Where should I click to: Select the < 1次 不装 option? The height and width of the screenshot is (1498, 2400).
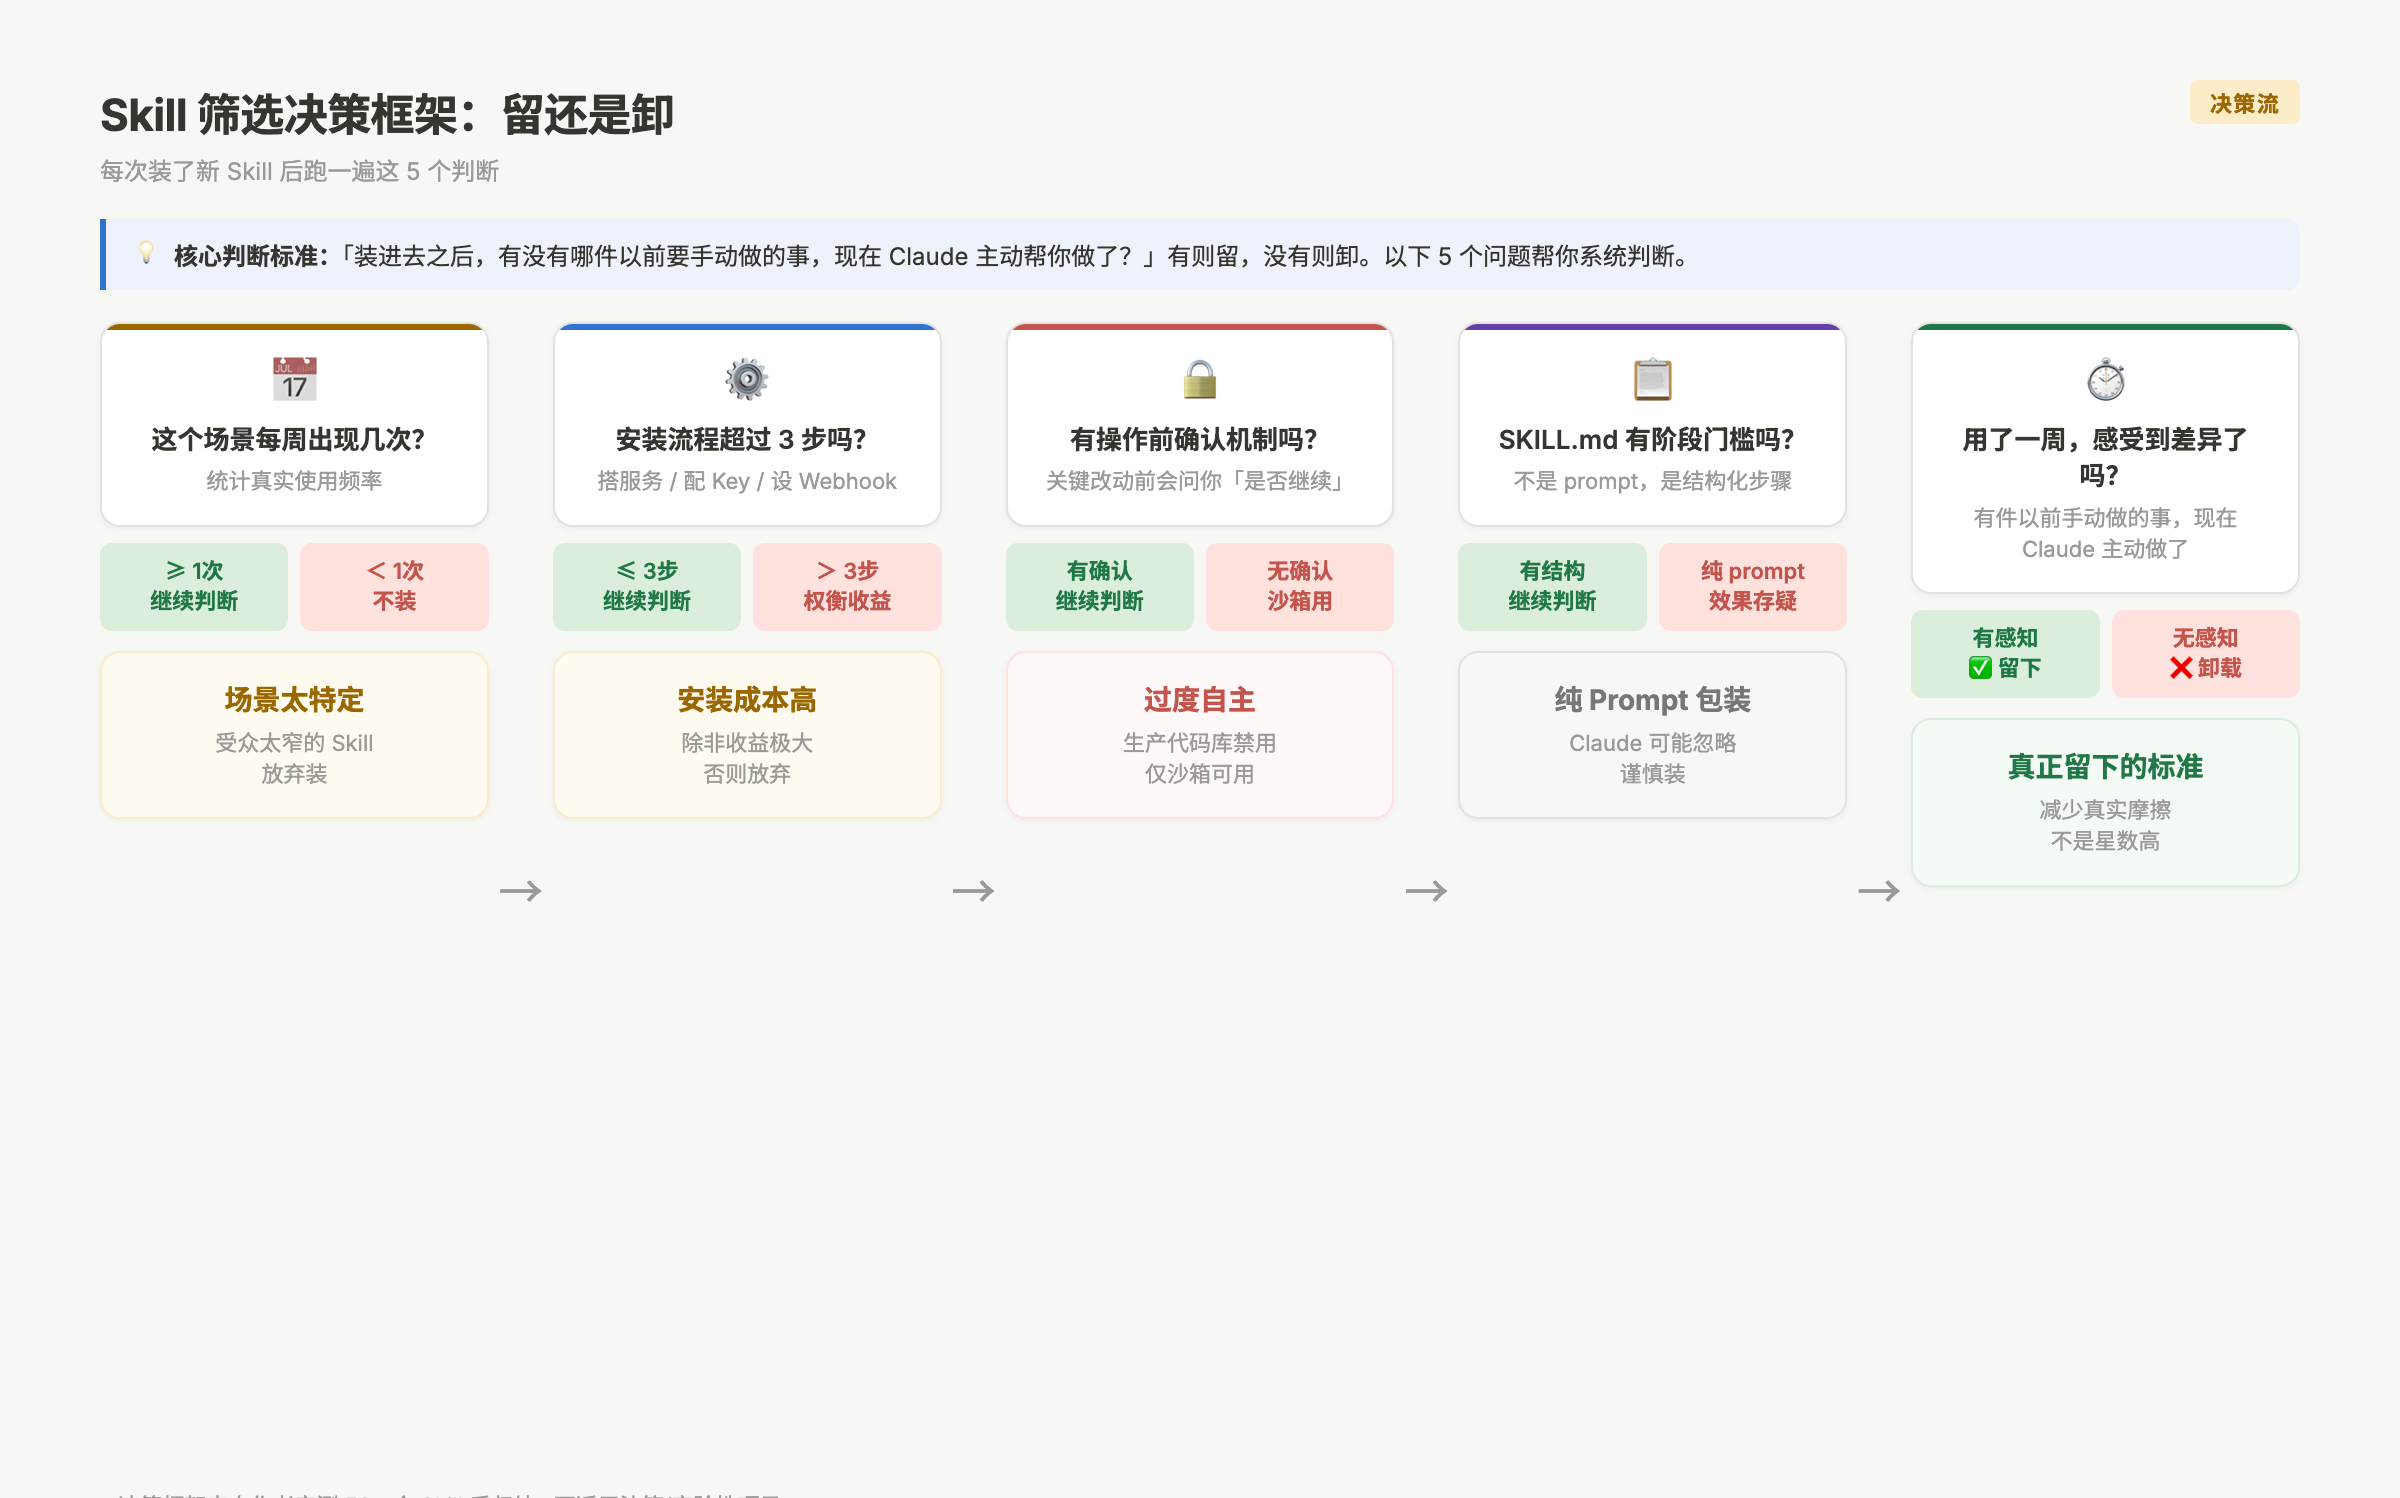394,586
